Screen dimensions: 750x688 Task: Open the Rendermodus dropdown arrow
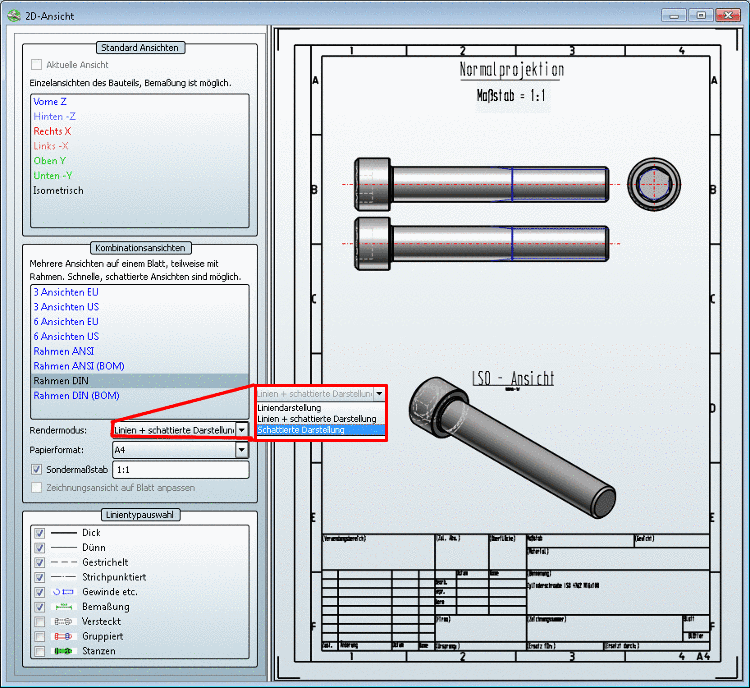tap(242, 430)
